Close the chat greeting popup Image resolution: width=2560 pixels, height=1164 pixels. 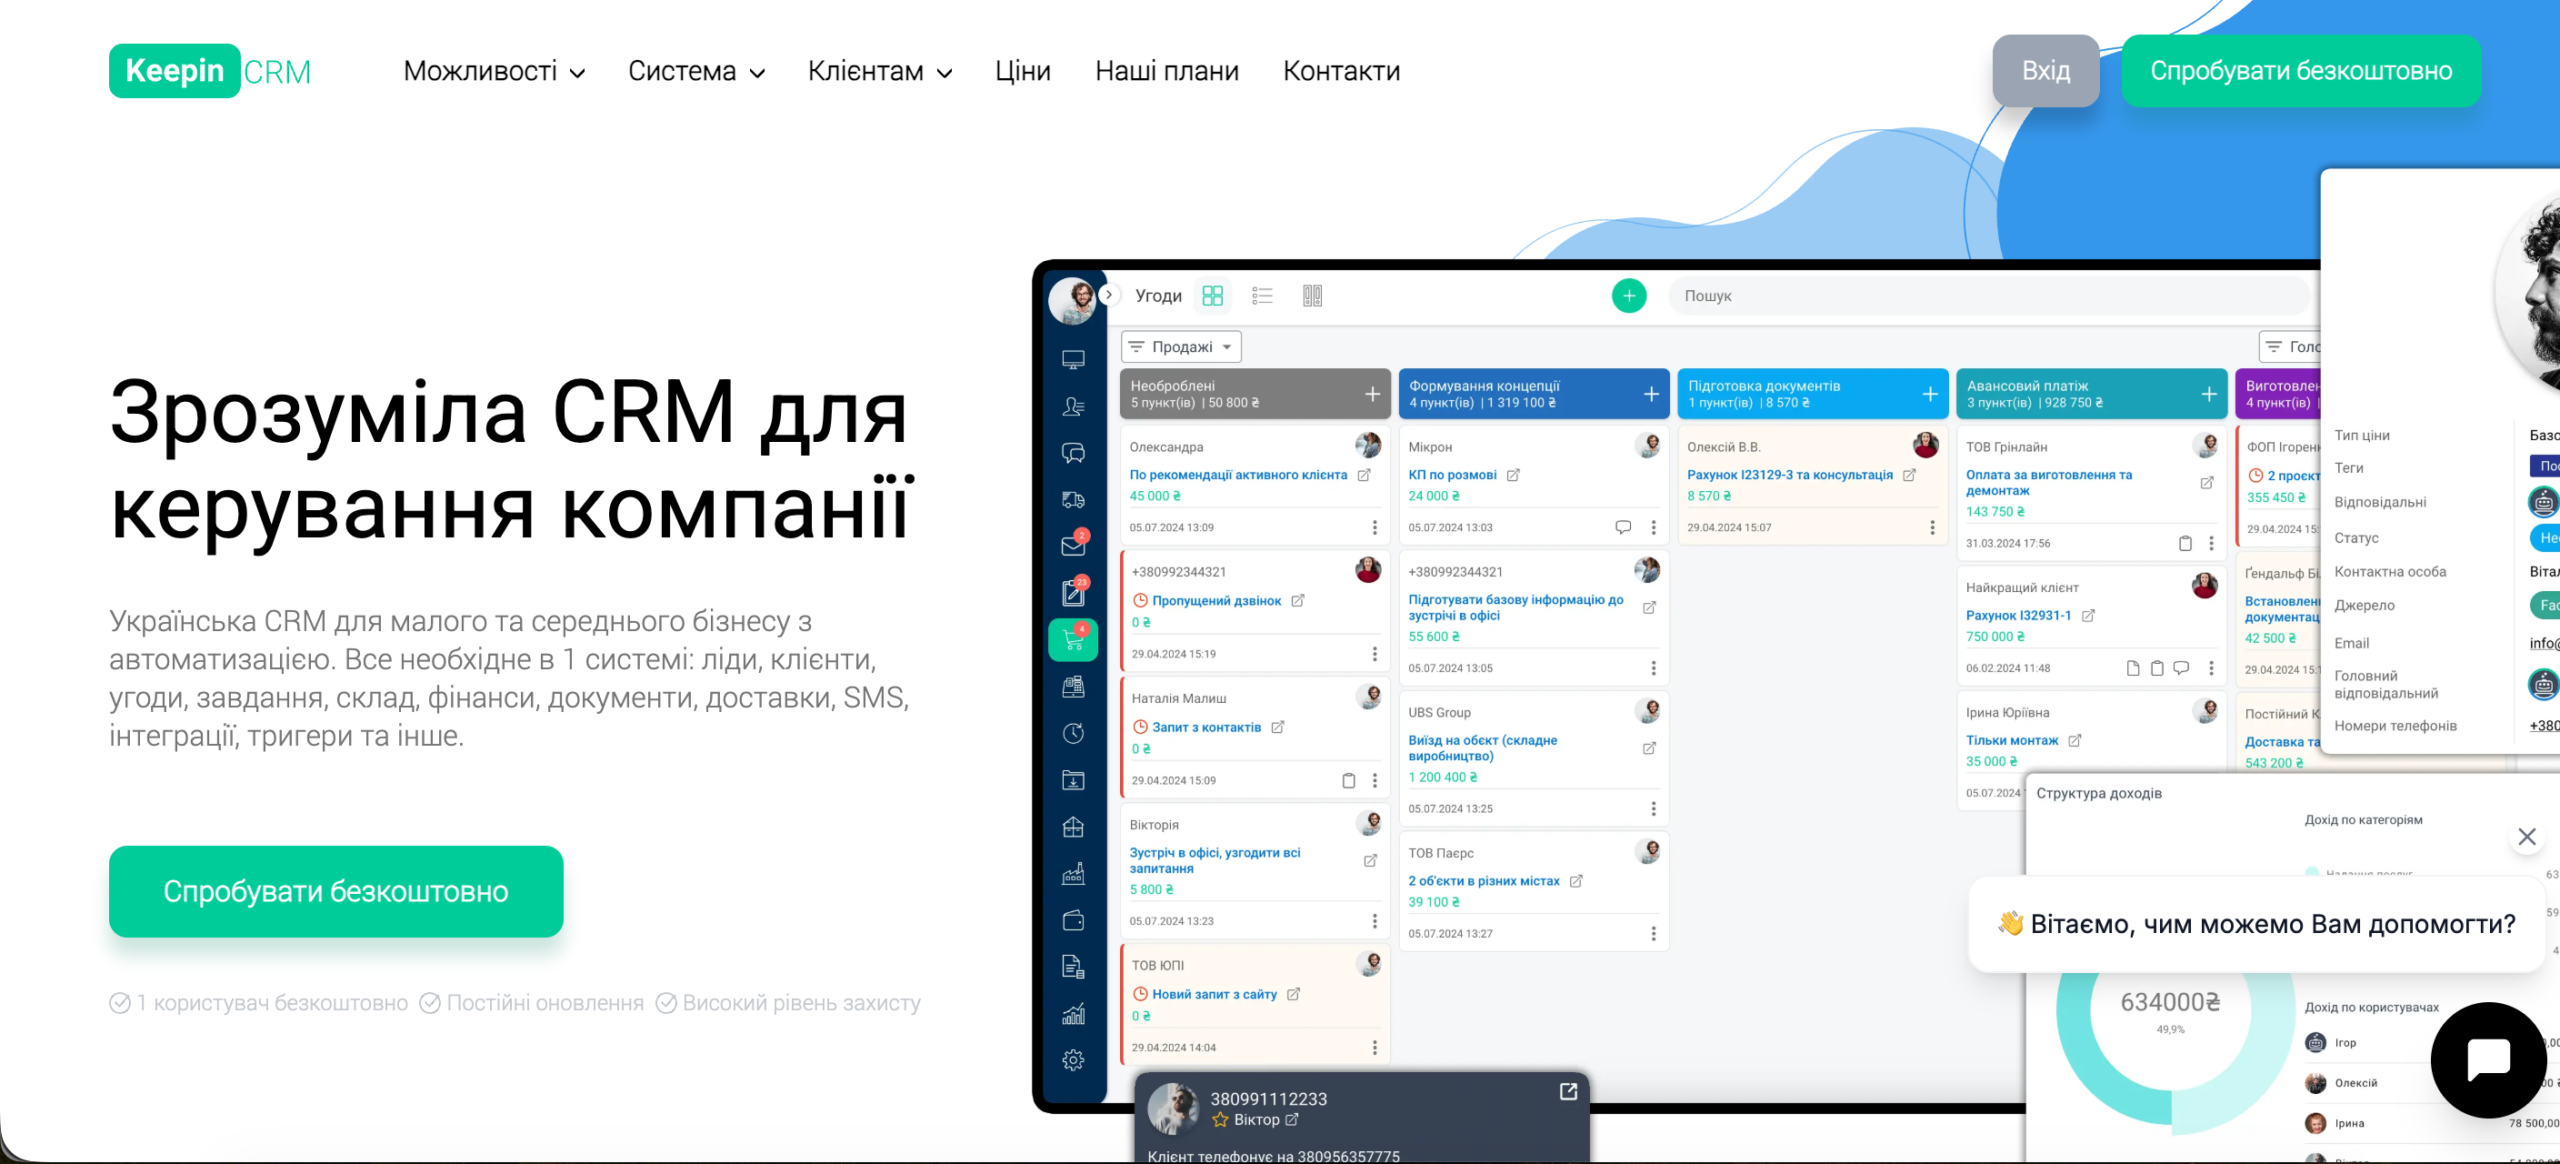pos(2527,837)
